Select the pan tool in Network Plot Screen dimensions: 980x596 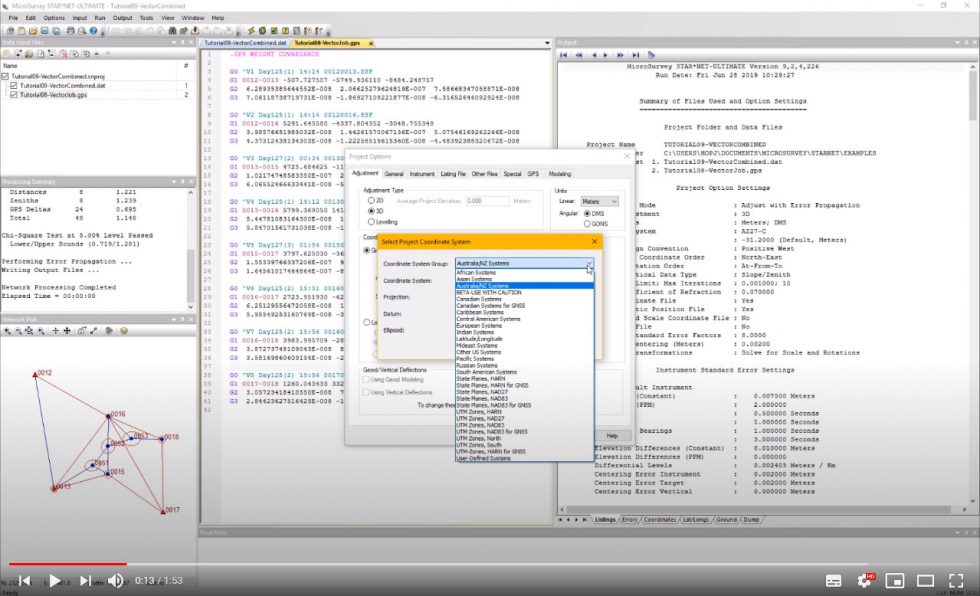coord(66,331)
